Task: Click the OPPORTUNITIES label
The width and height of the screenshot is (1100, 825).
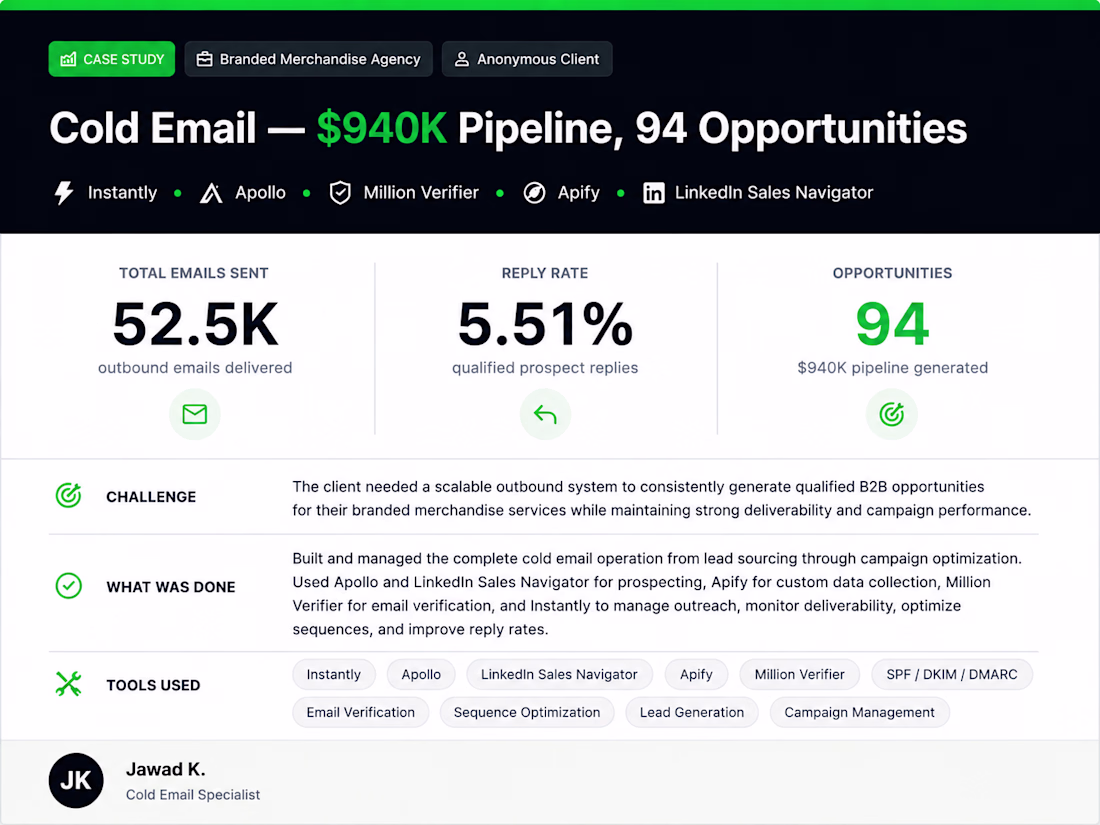Action: (x=892, y=273)
